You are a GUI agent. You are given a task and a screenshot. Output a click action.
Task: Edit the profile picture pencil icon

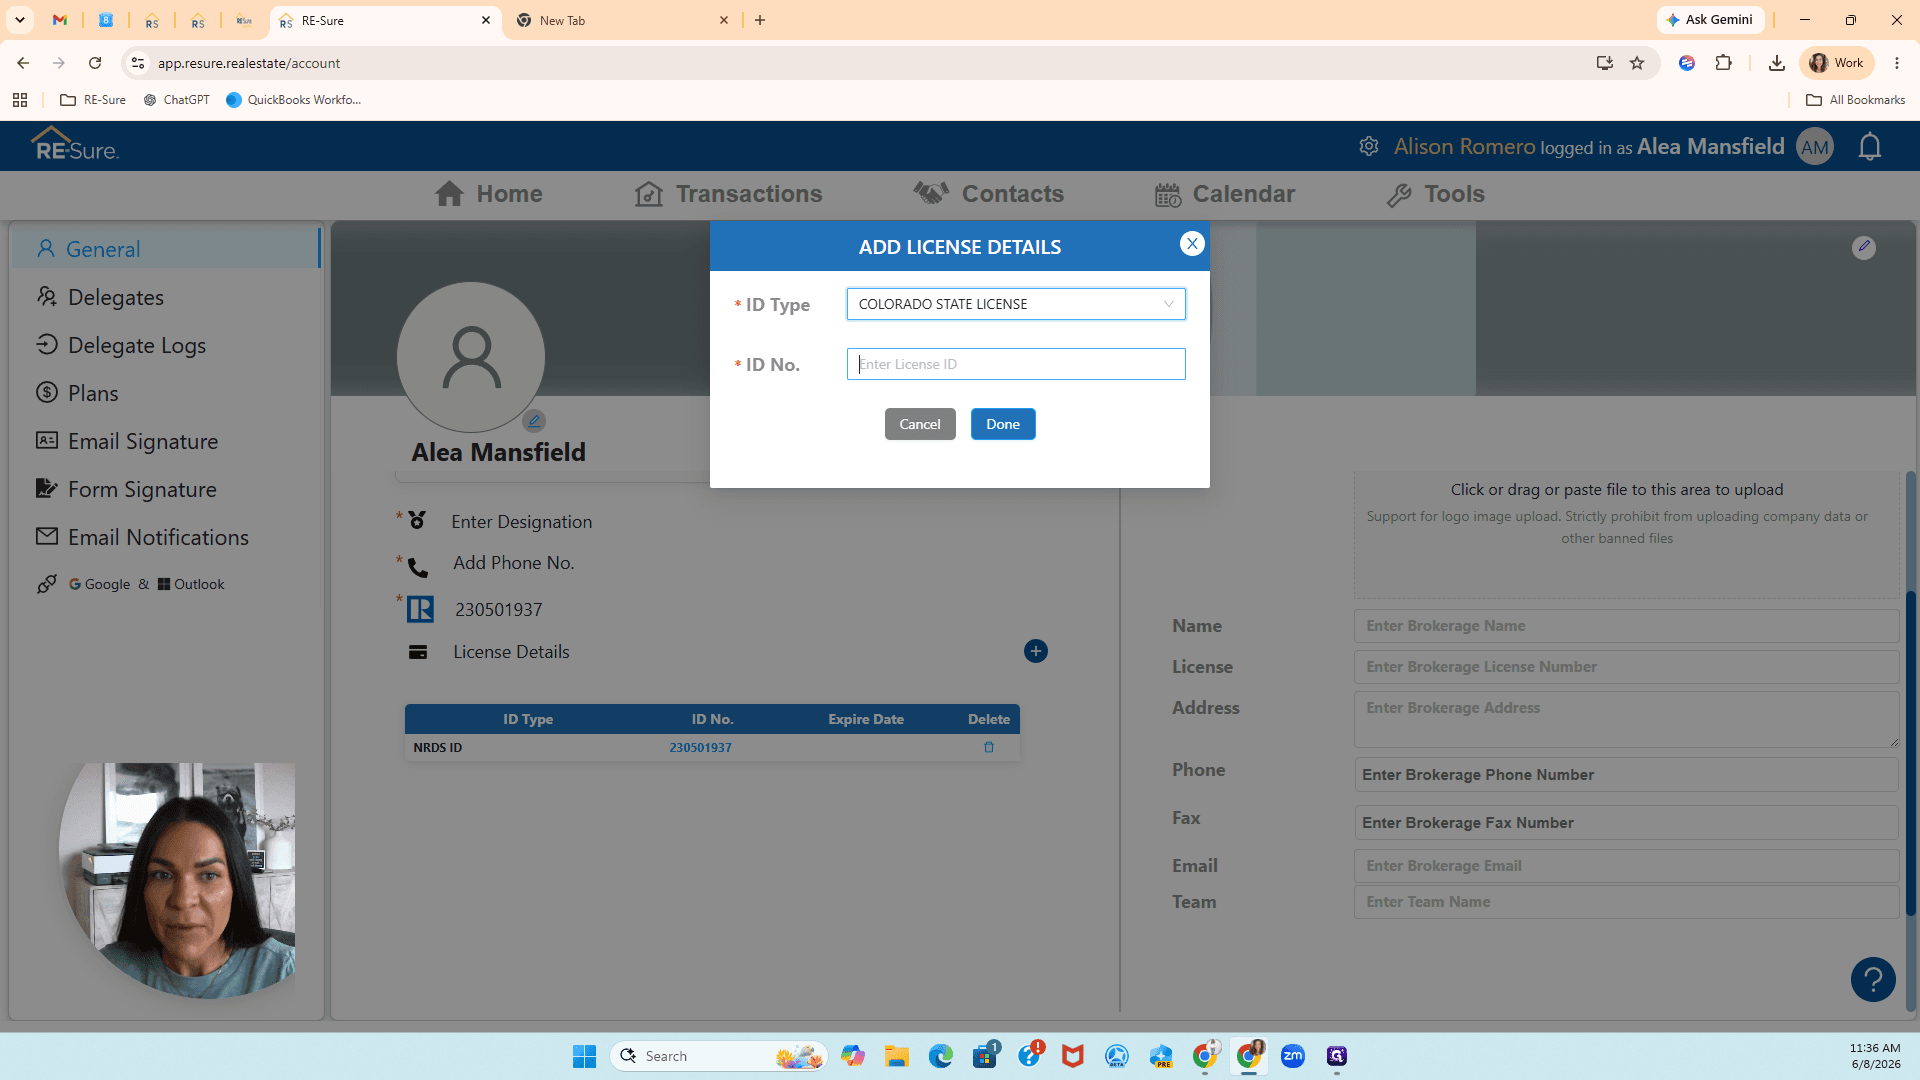[x=534, y=421]
